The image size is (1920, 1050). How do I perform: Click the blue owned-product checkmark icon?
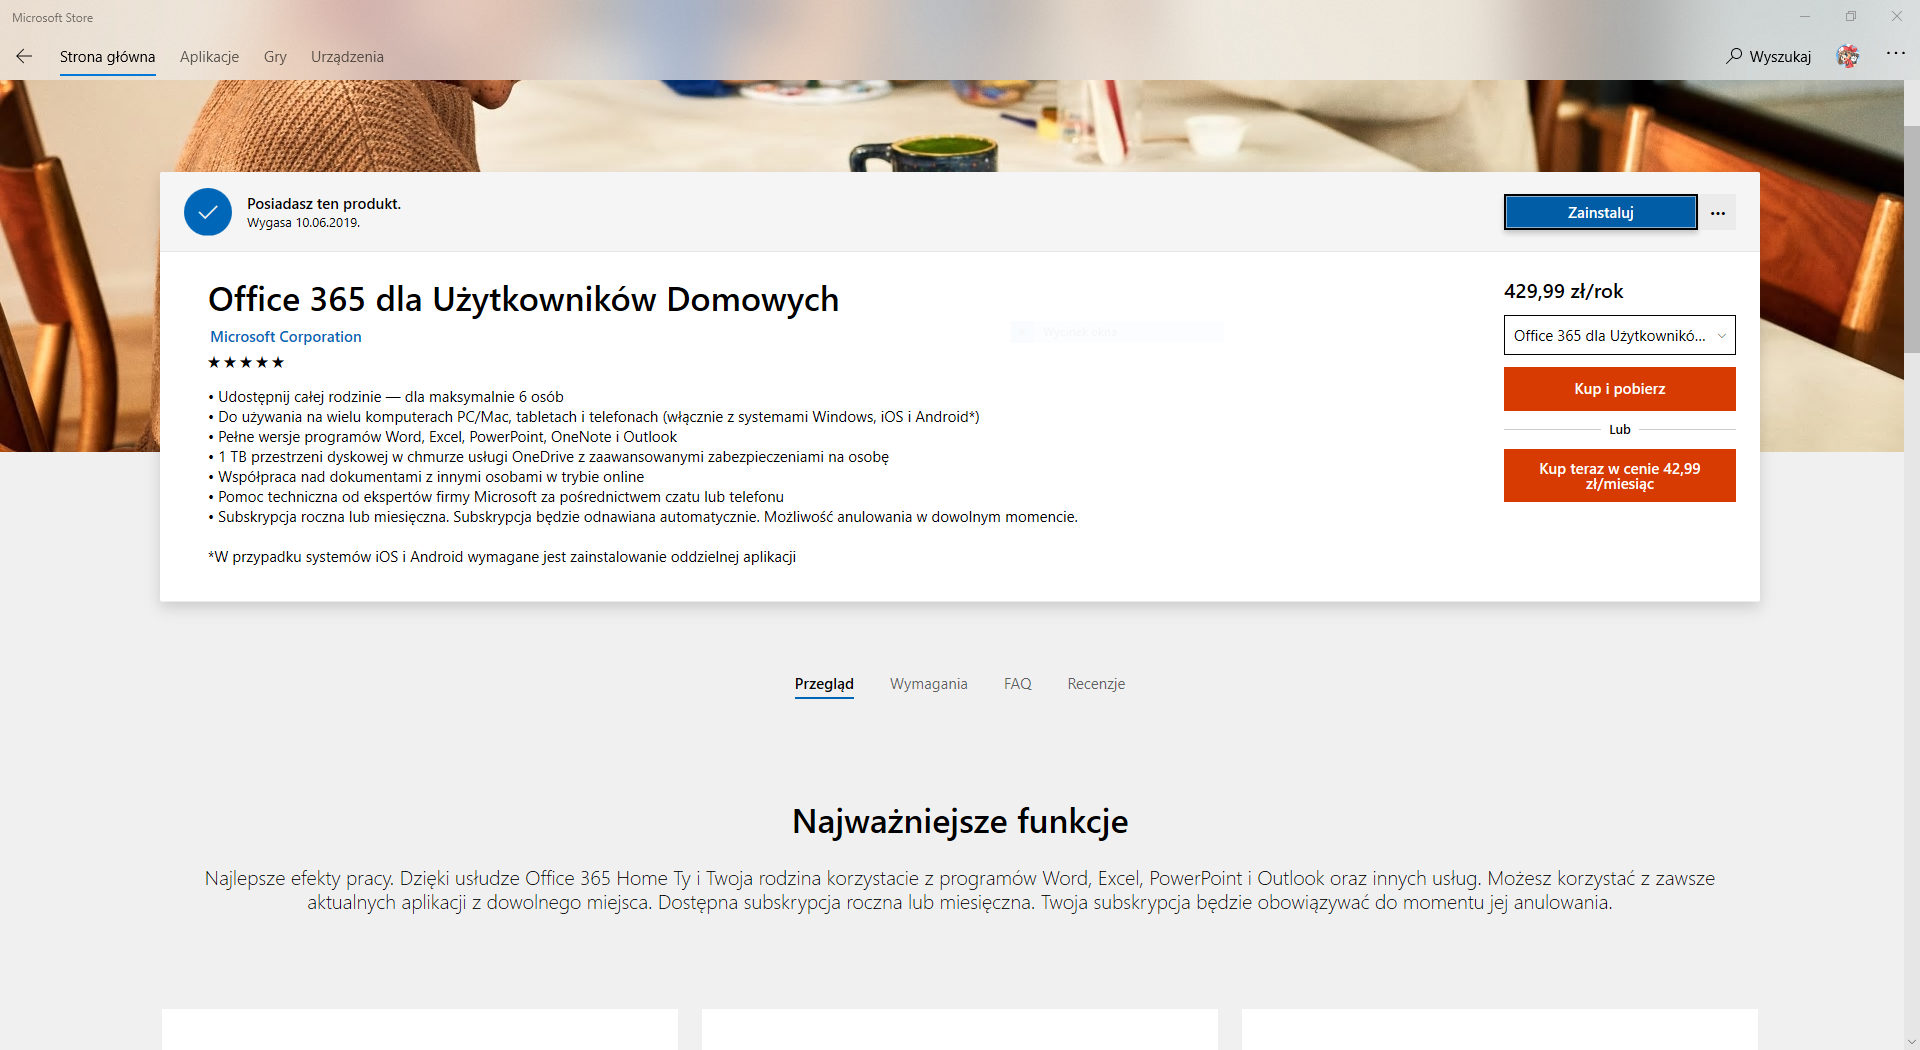coord(208,212)
